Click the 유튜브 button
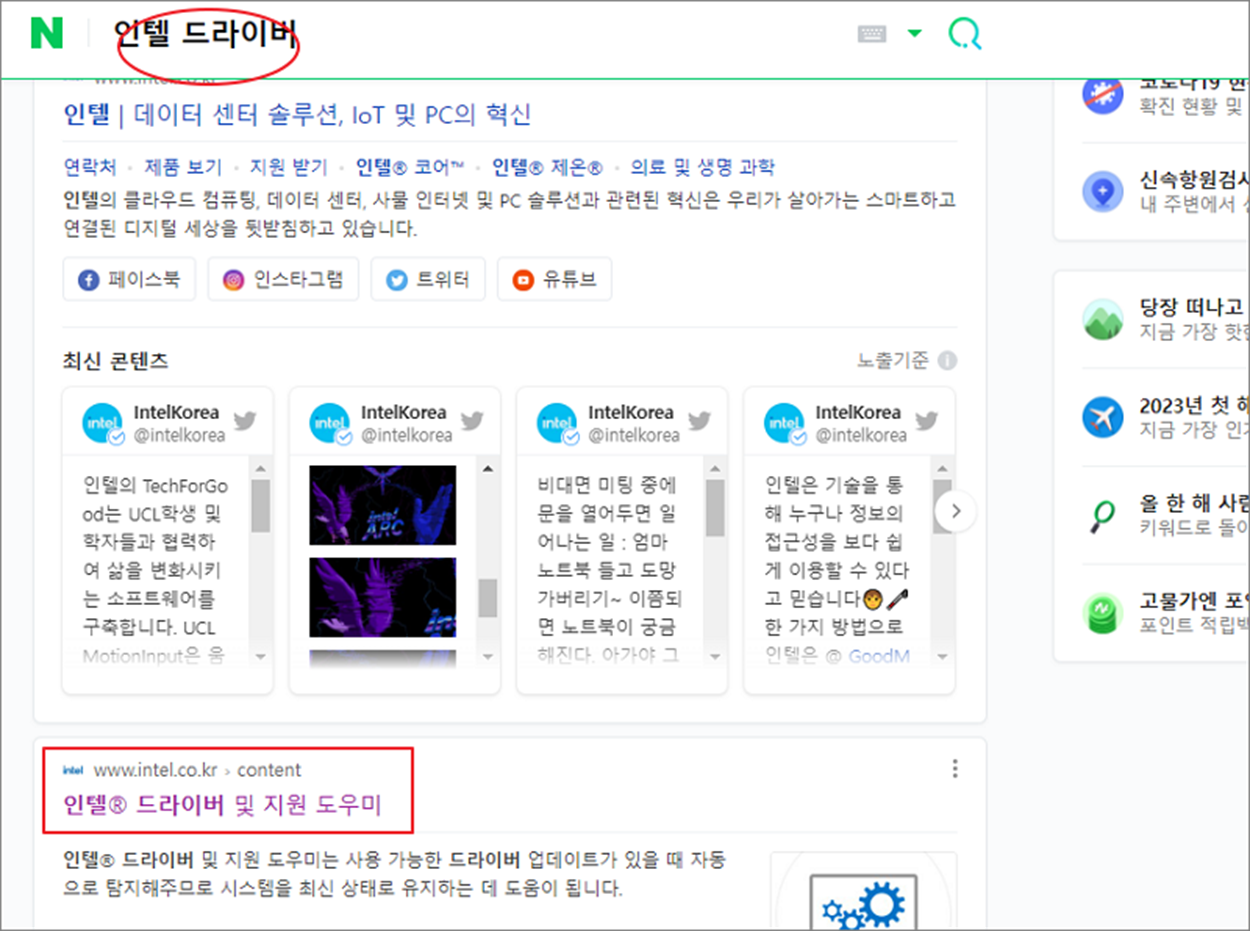1250x931 pixels. [554, 279]
